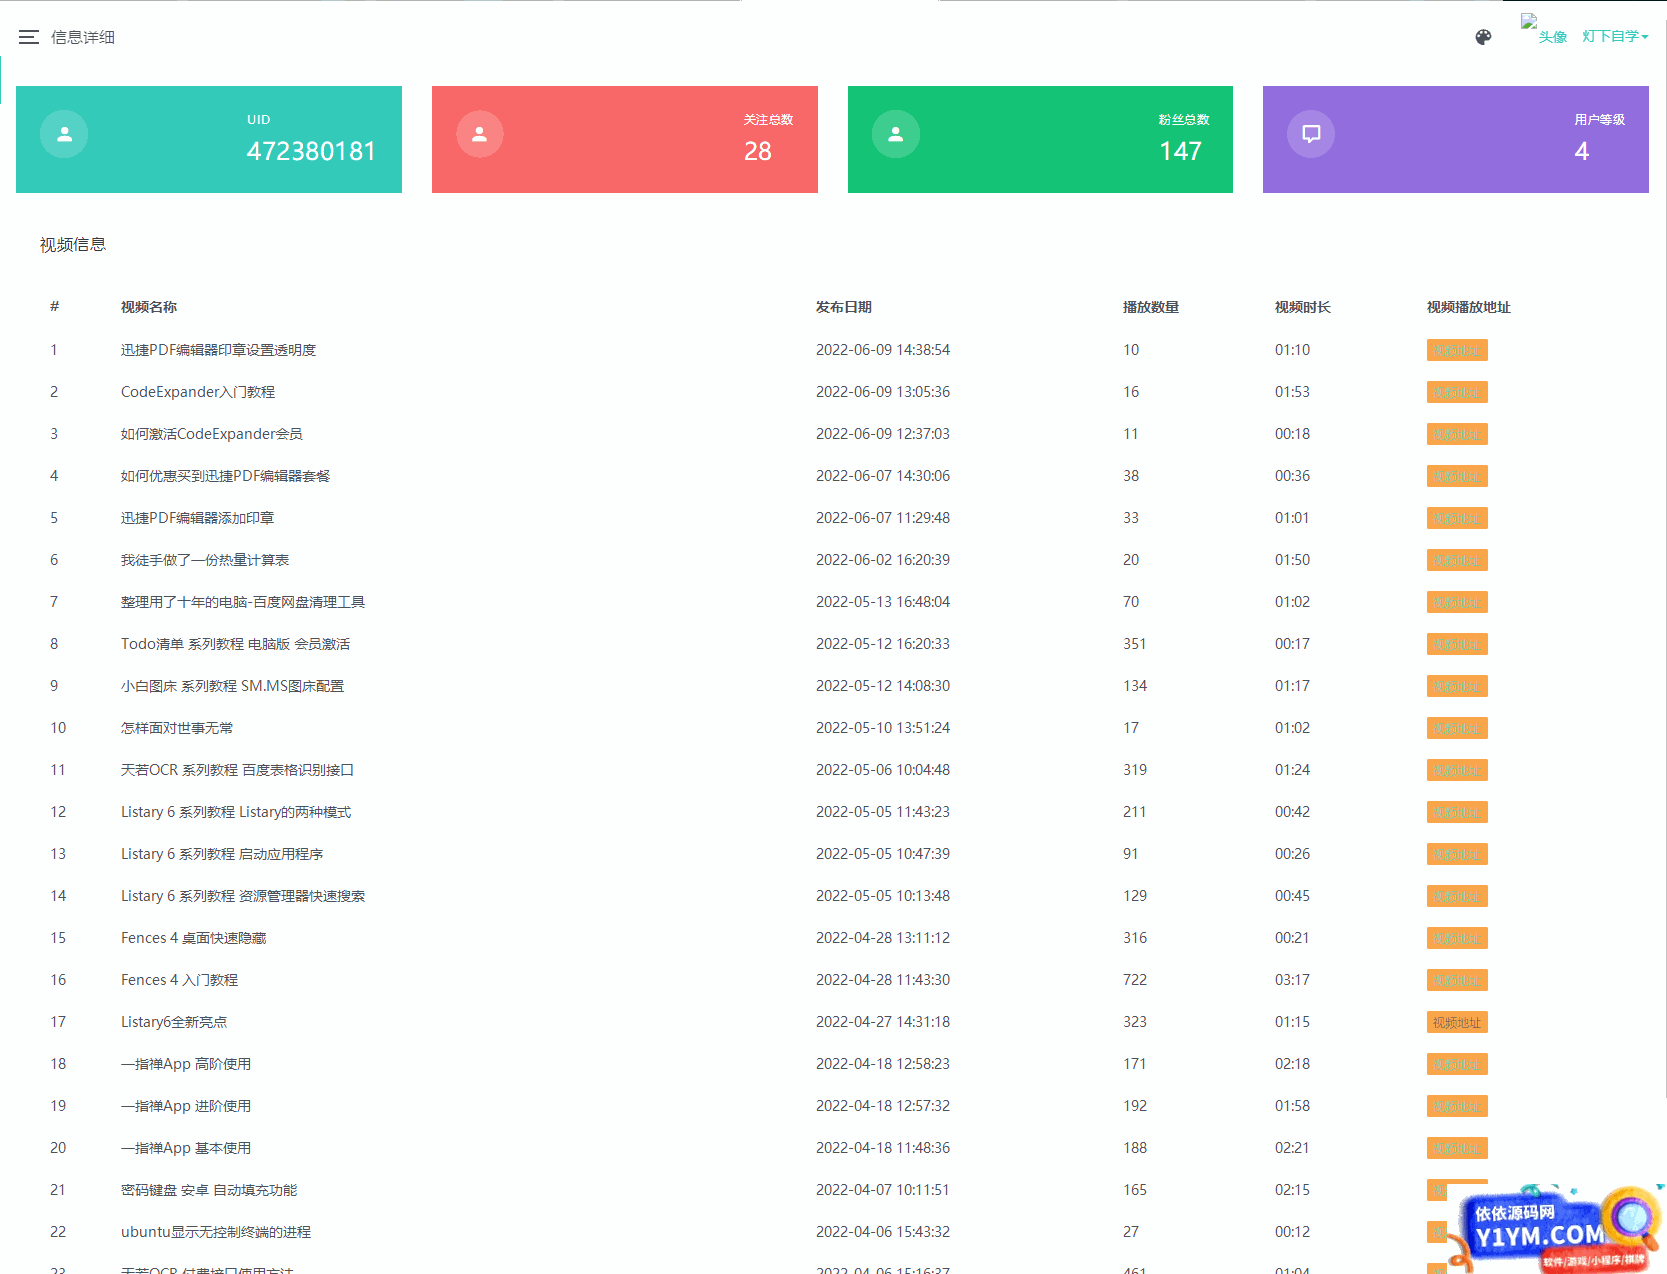
Task: Click the 粉丝总数 value 147
Action: [1180, 151]
